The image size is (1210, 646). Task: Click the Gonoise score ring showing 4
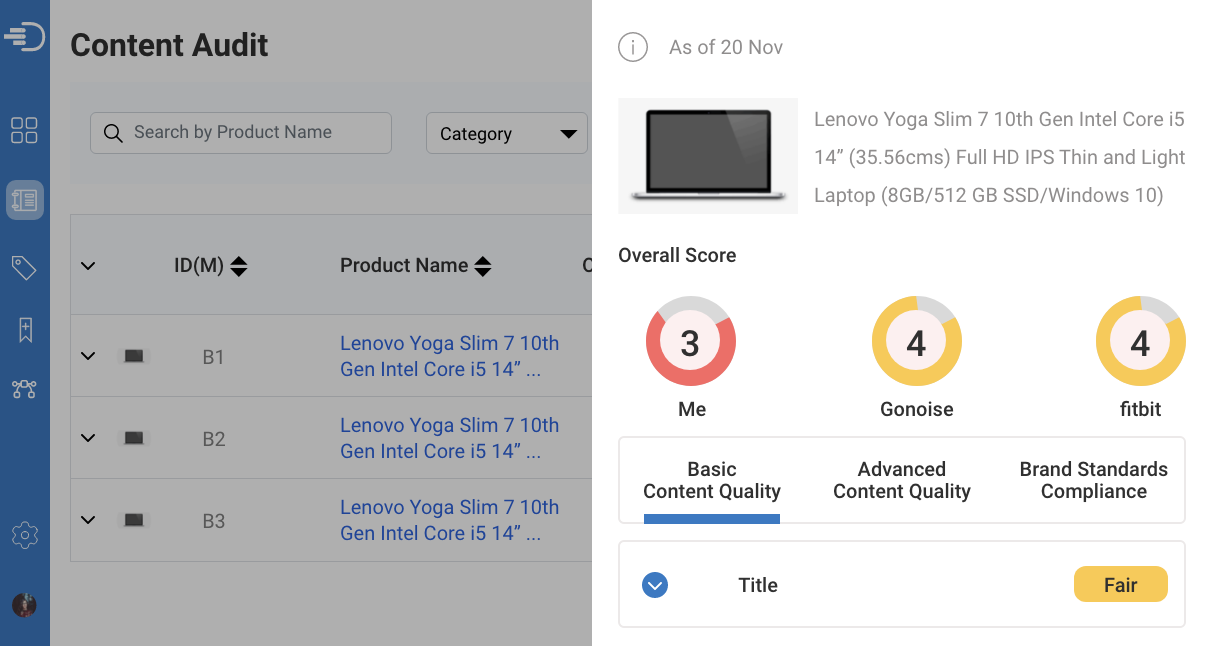click(x=916, y=341)
